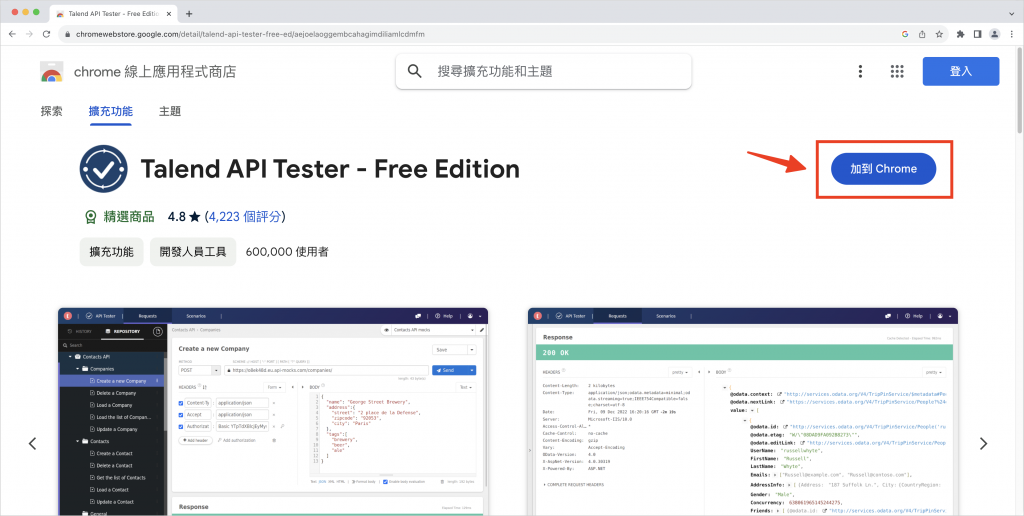Click the 600,000 使用者 user count text
This screenshot has height=516, width=1024.
(x=287, y=251)
